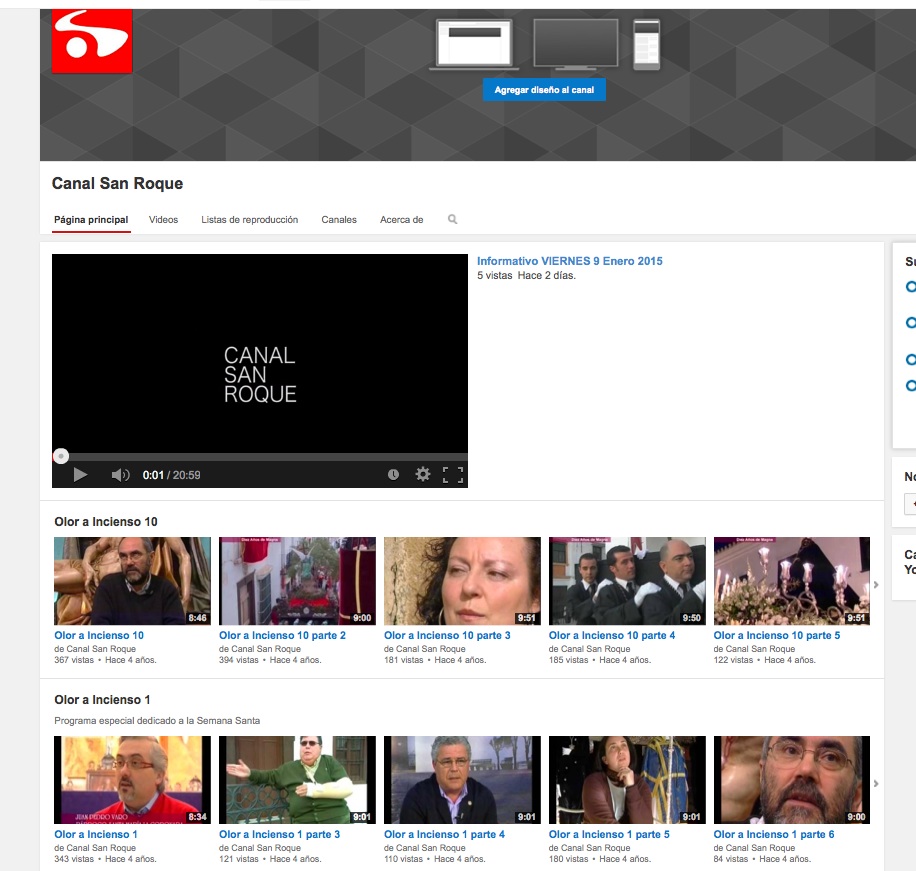916x871 pixels.
Task: Mute the video player volume
Action: [120, 475]
